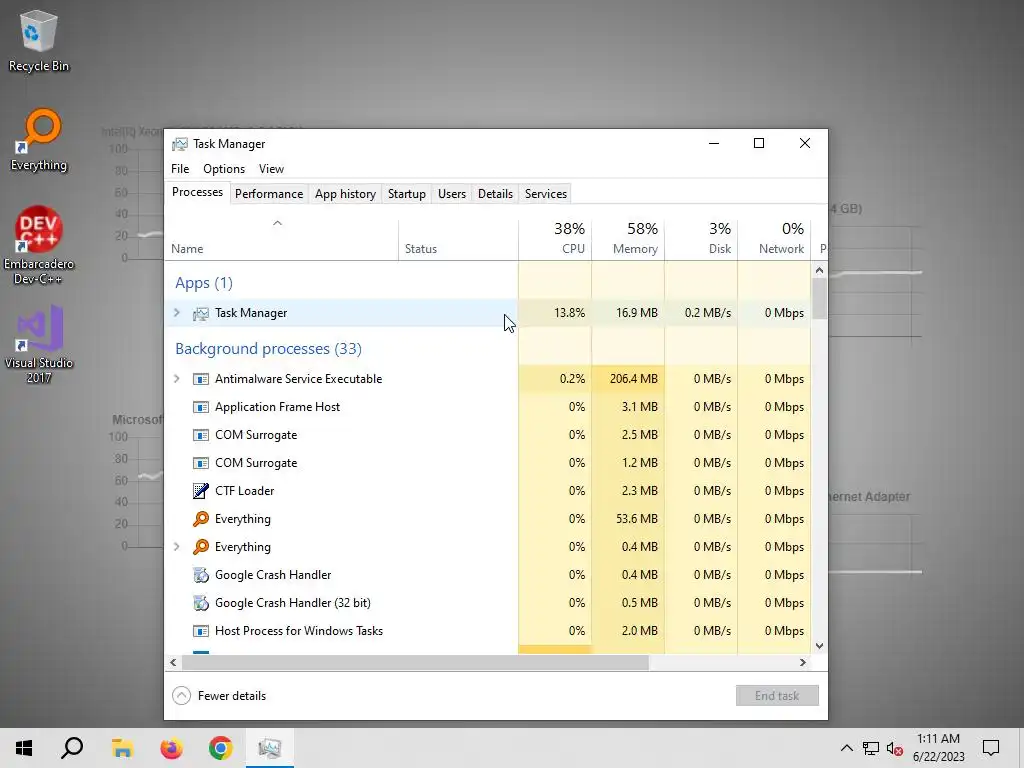Click the horizontal scrollbar left arrow

tap(173, 662)
